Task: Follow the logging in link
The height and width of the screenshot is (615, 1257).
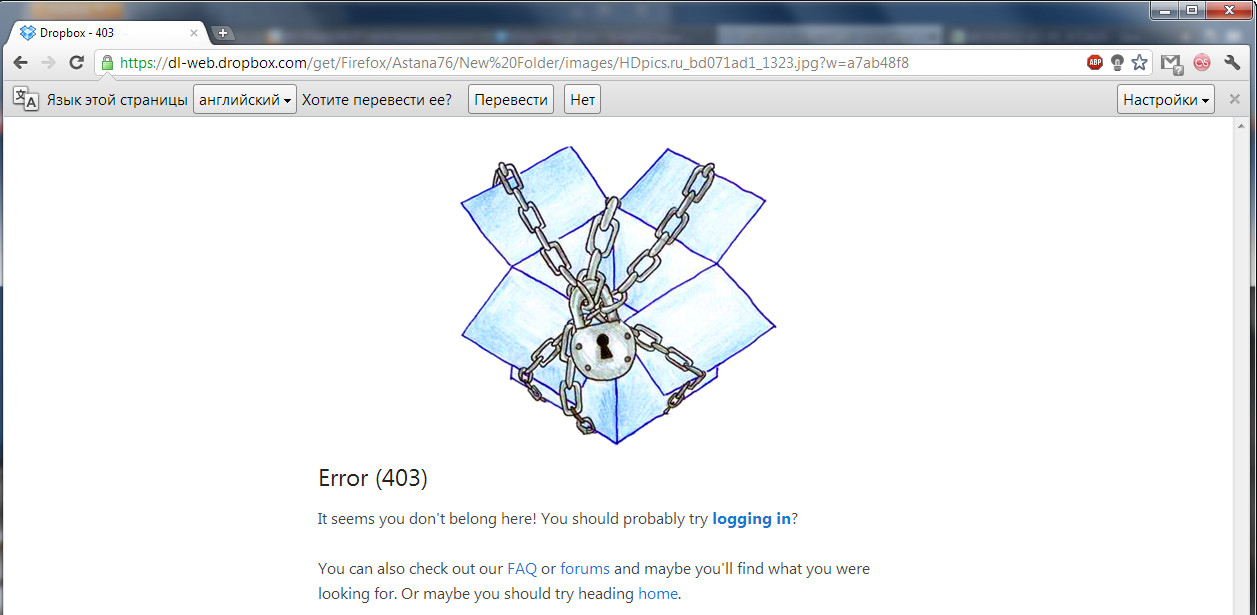Action: 752,519
